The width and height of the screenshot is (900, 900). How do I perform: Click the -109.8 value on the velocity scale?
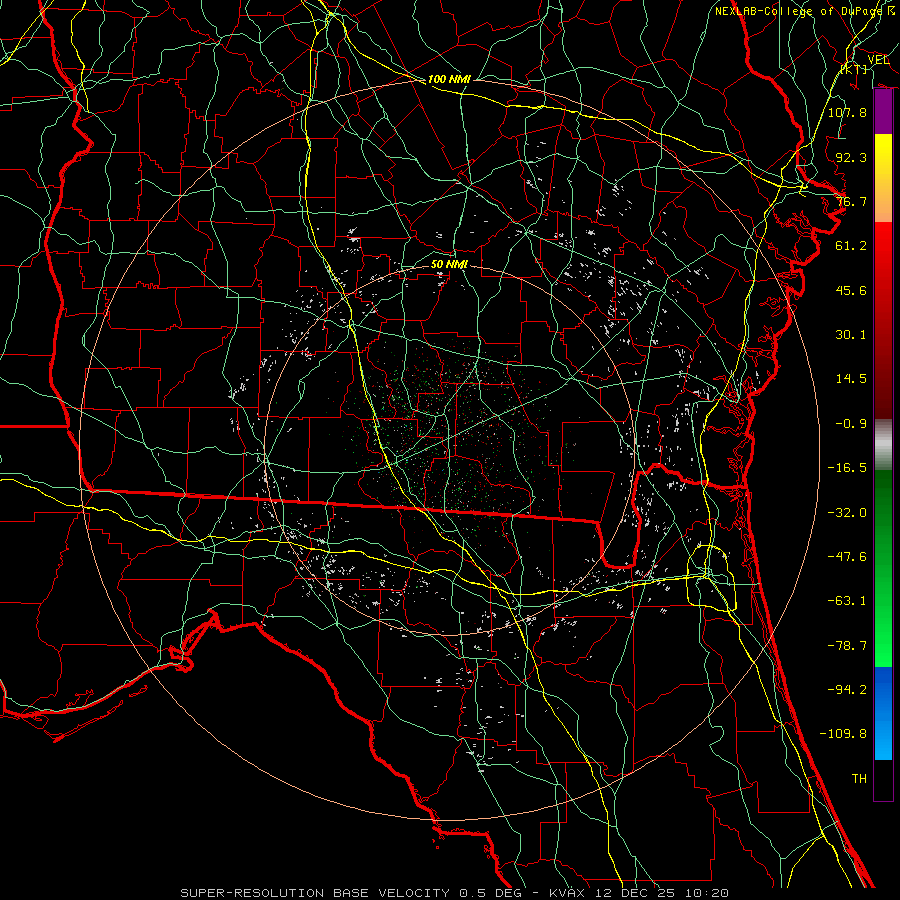point(843,734)
